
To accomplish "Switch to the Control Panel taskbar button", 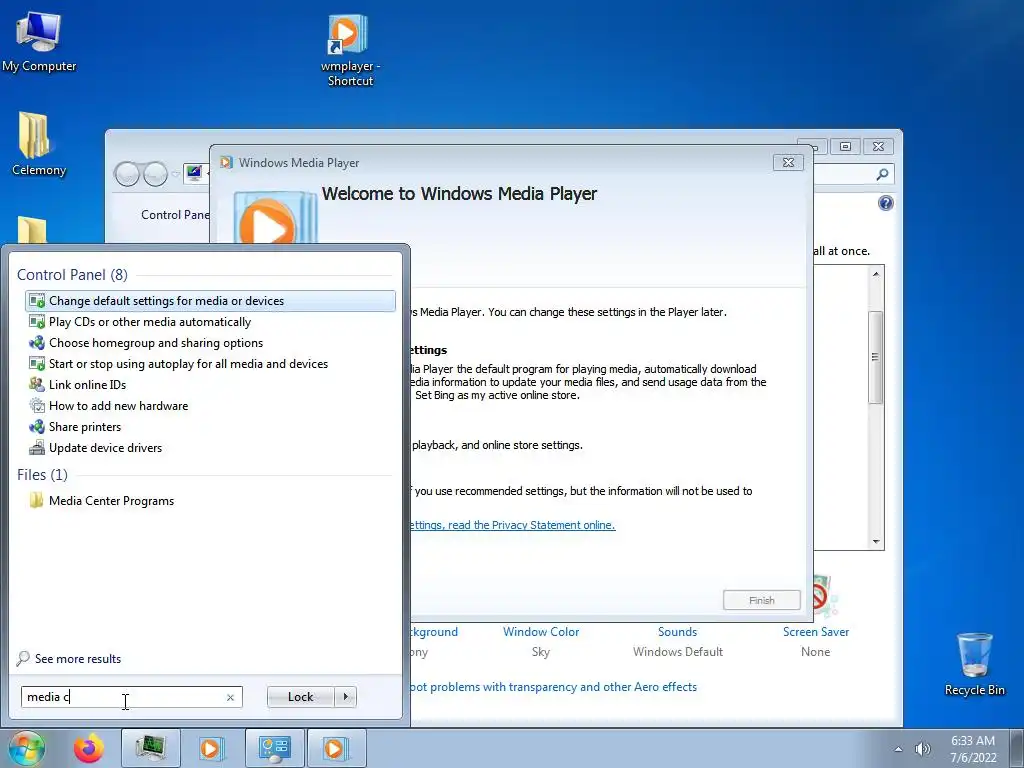I will (274, 748).
